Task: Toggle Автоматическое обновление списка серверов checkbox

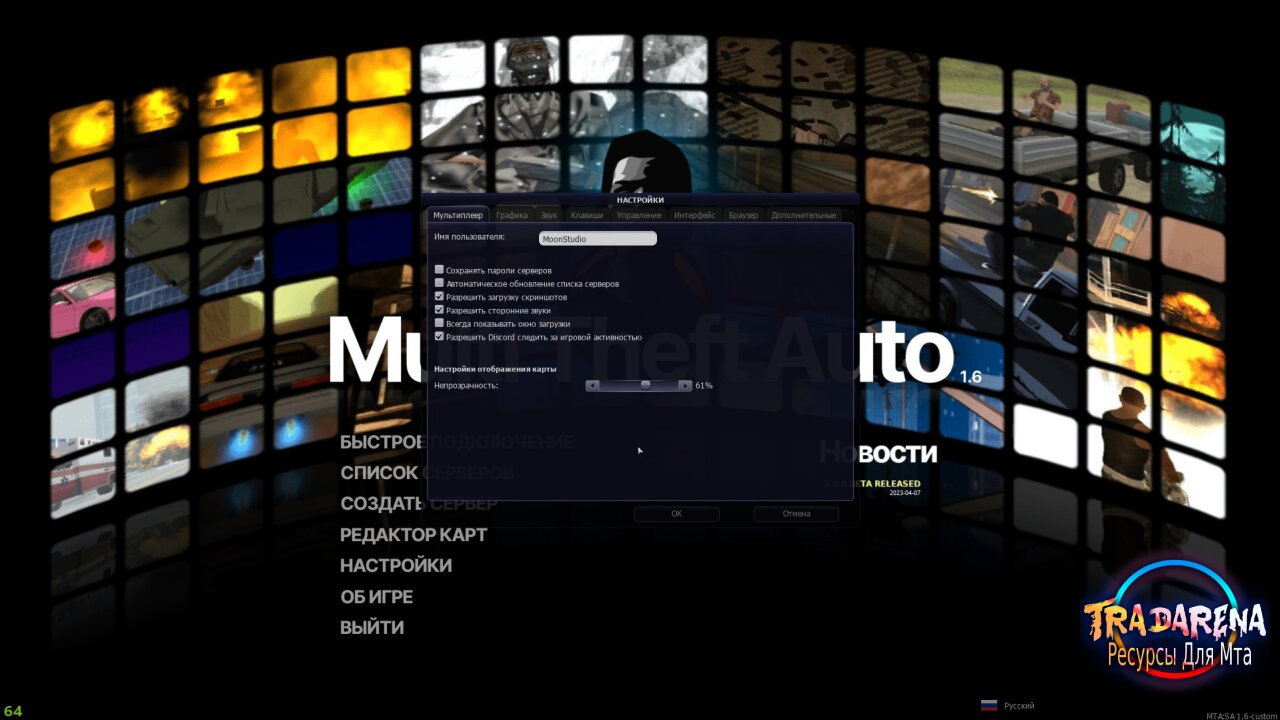Action: (439, 283)
